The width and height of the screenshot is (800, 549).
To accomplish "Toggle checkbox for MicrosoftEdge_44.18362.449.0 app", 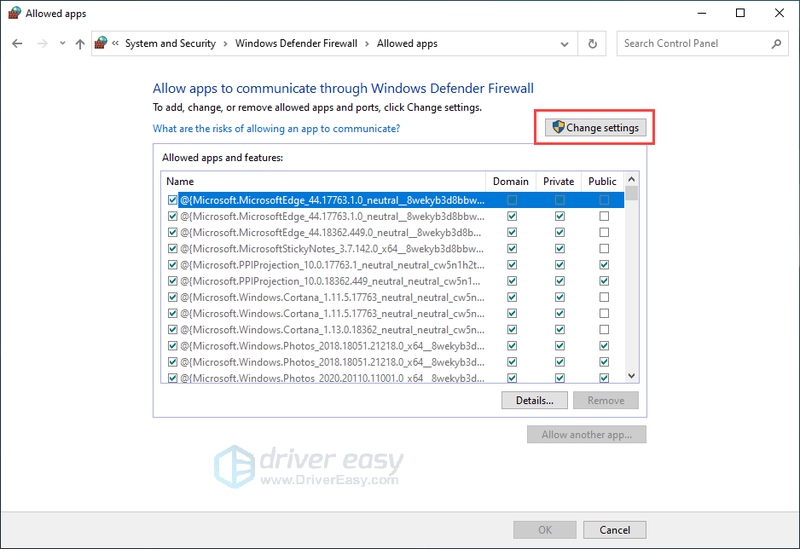I will [172, 233].
